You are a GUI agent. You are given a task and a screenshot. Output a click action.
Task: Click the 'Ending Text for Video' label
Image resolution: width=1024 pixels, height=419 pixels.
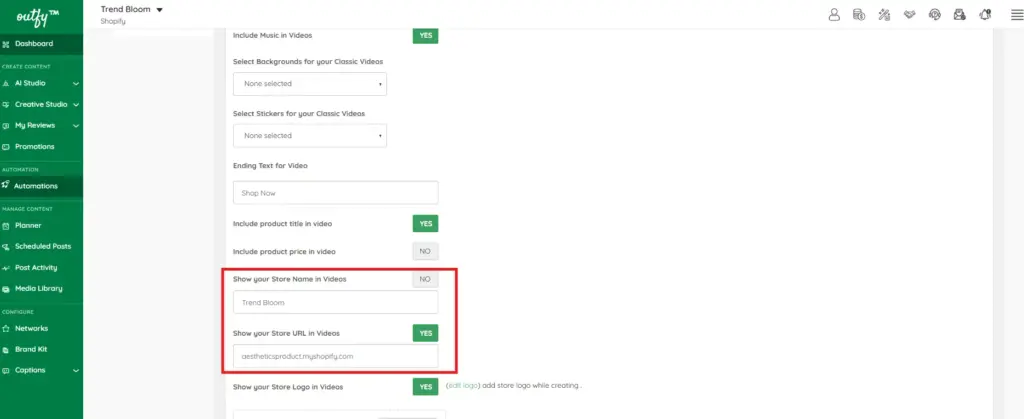(270, 166)
